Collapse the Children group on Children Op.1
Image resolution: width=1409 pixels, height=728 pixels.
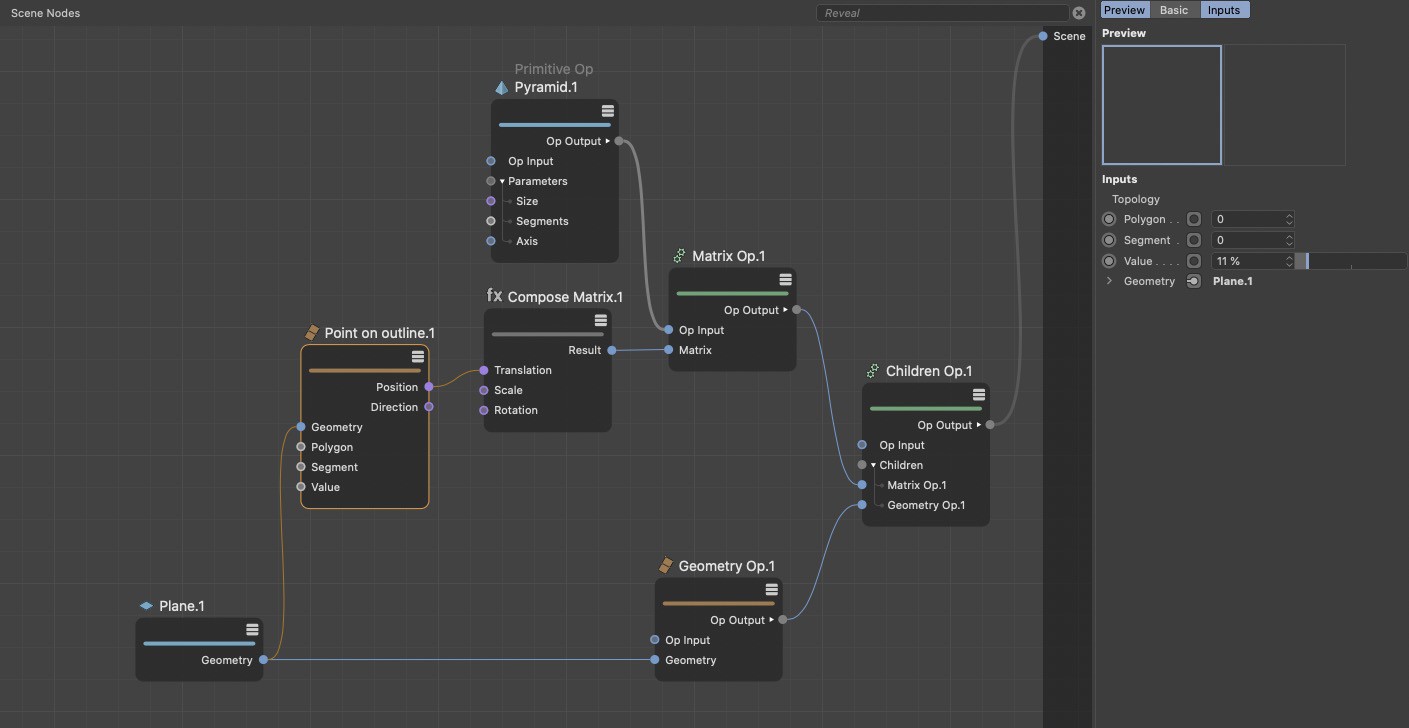873,465
